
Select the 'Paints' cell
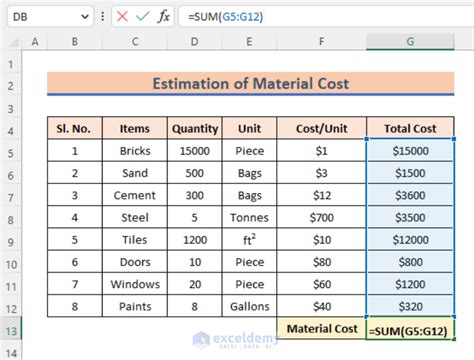click(x=135, y=306)
